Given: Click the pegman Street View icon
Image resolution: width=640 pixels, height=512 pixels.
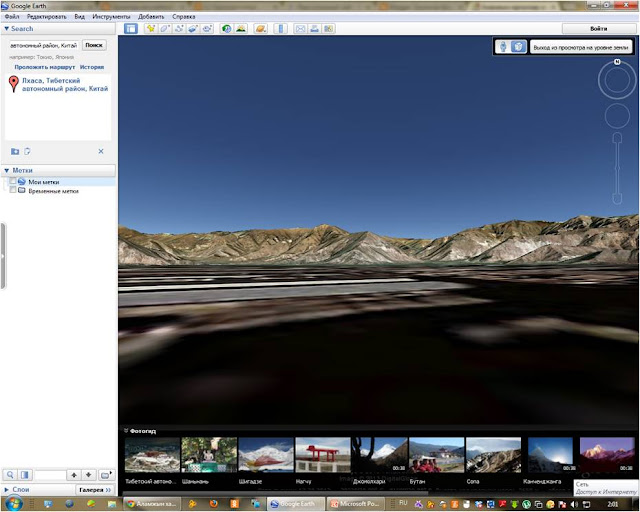Looking at the screenshot, I should point(503,47).
